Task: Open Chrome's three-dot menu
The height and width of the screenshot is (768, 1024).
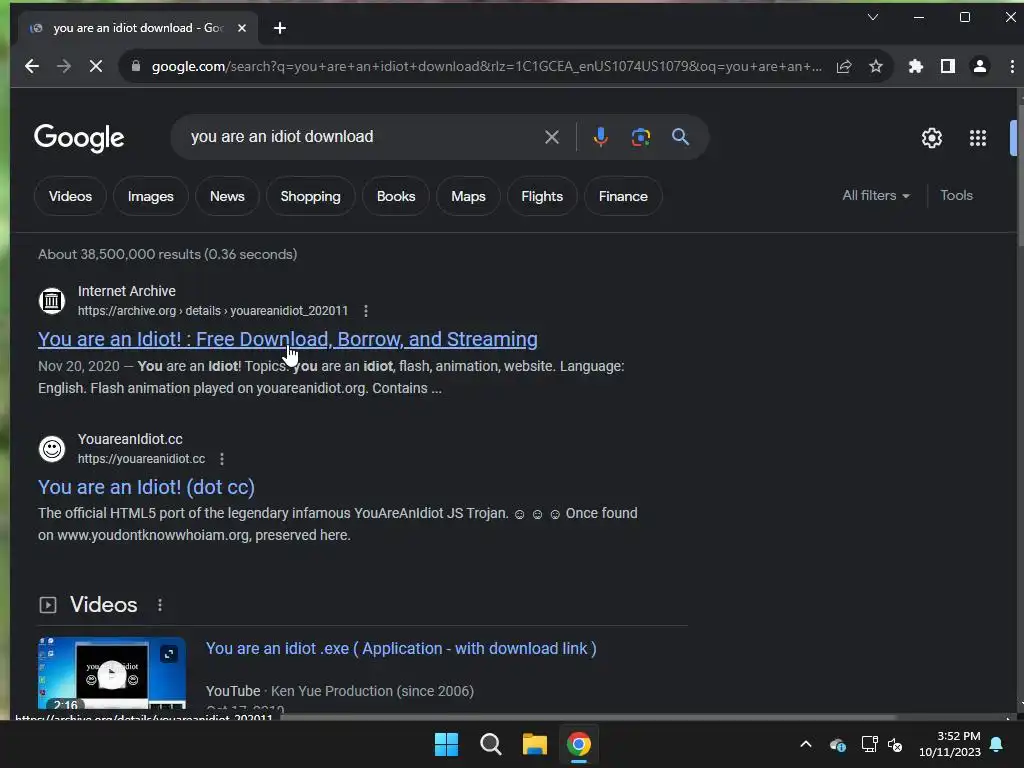Action: click(1012, 66)
